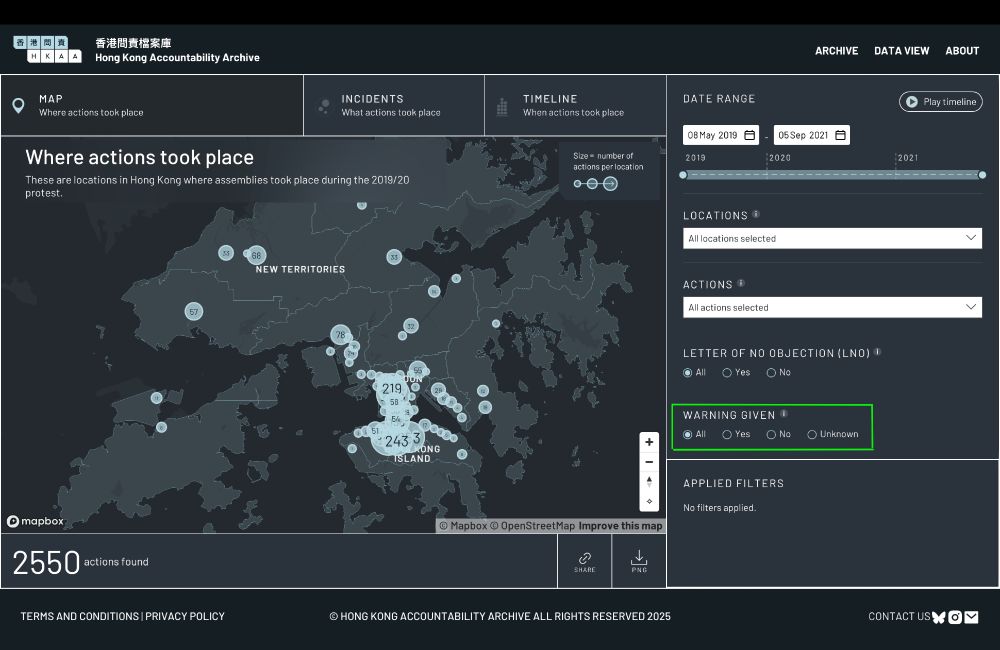Click info icon beside Letter of No Objection
Viewport: 1000px width, 650px height.
tap(878, 351)
